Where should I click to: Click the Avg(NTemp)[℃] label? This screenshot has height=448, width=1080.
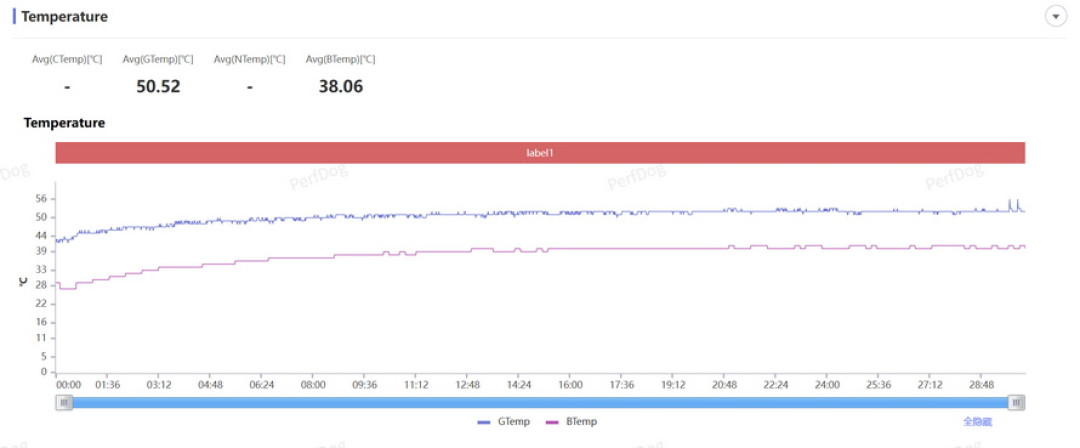pos(249,59)
